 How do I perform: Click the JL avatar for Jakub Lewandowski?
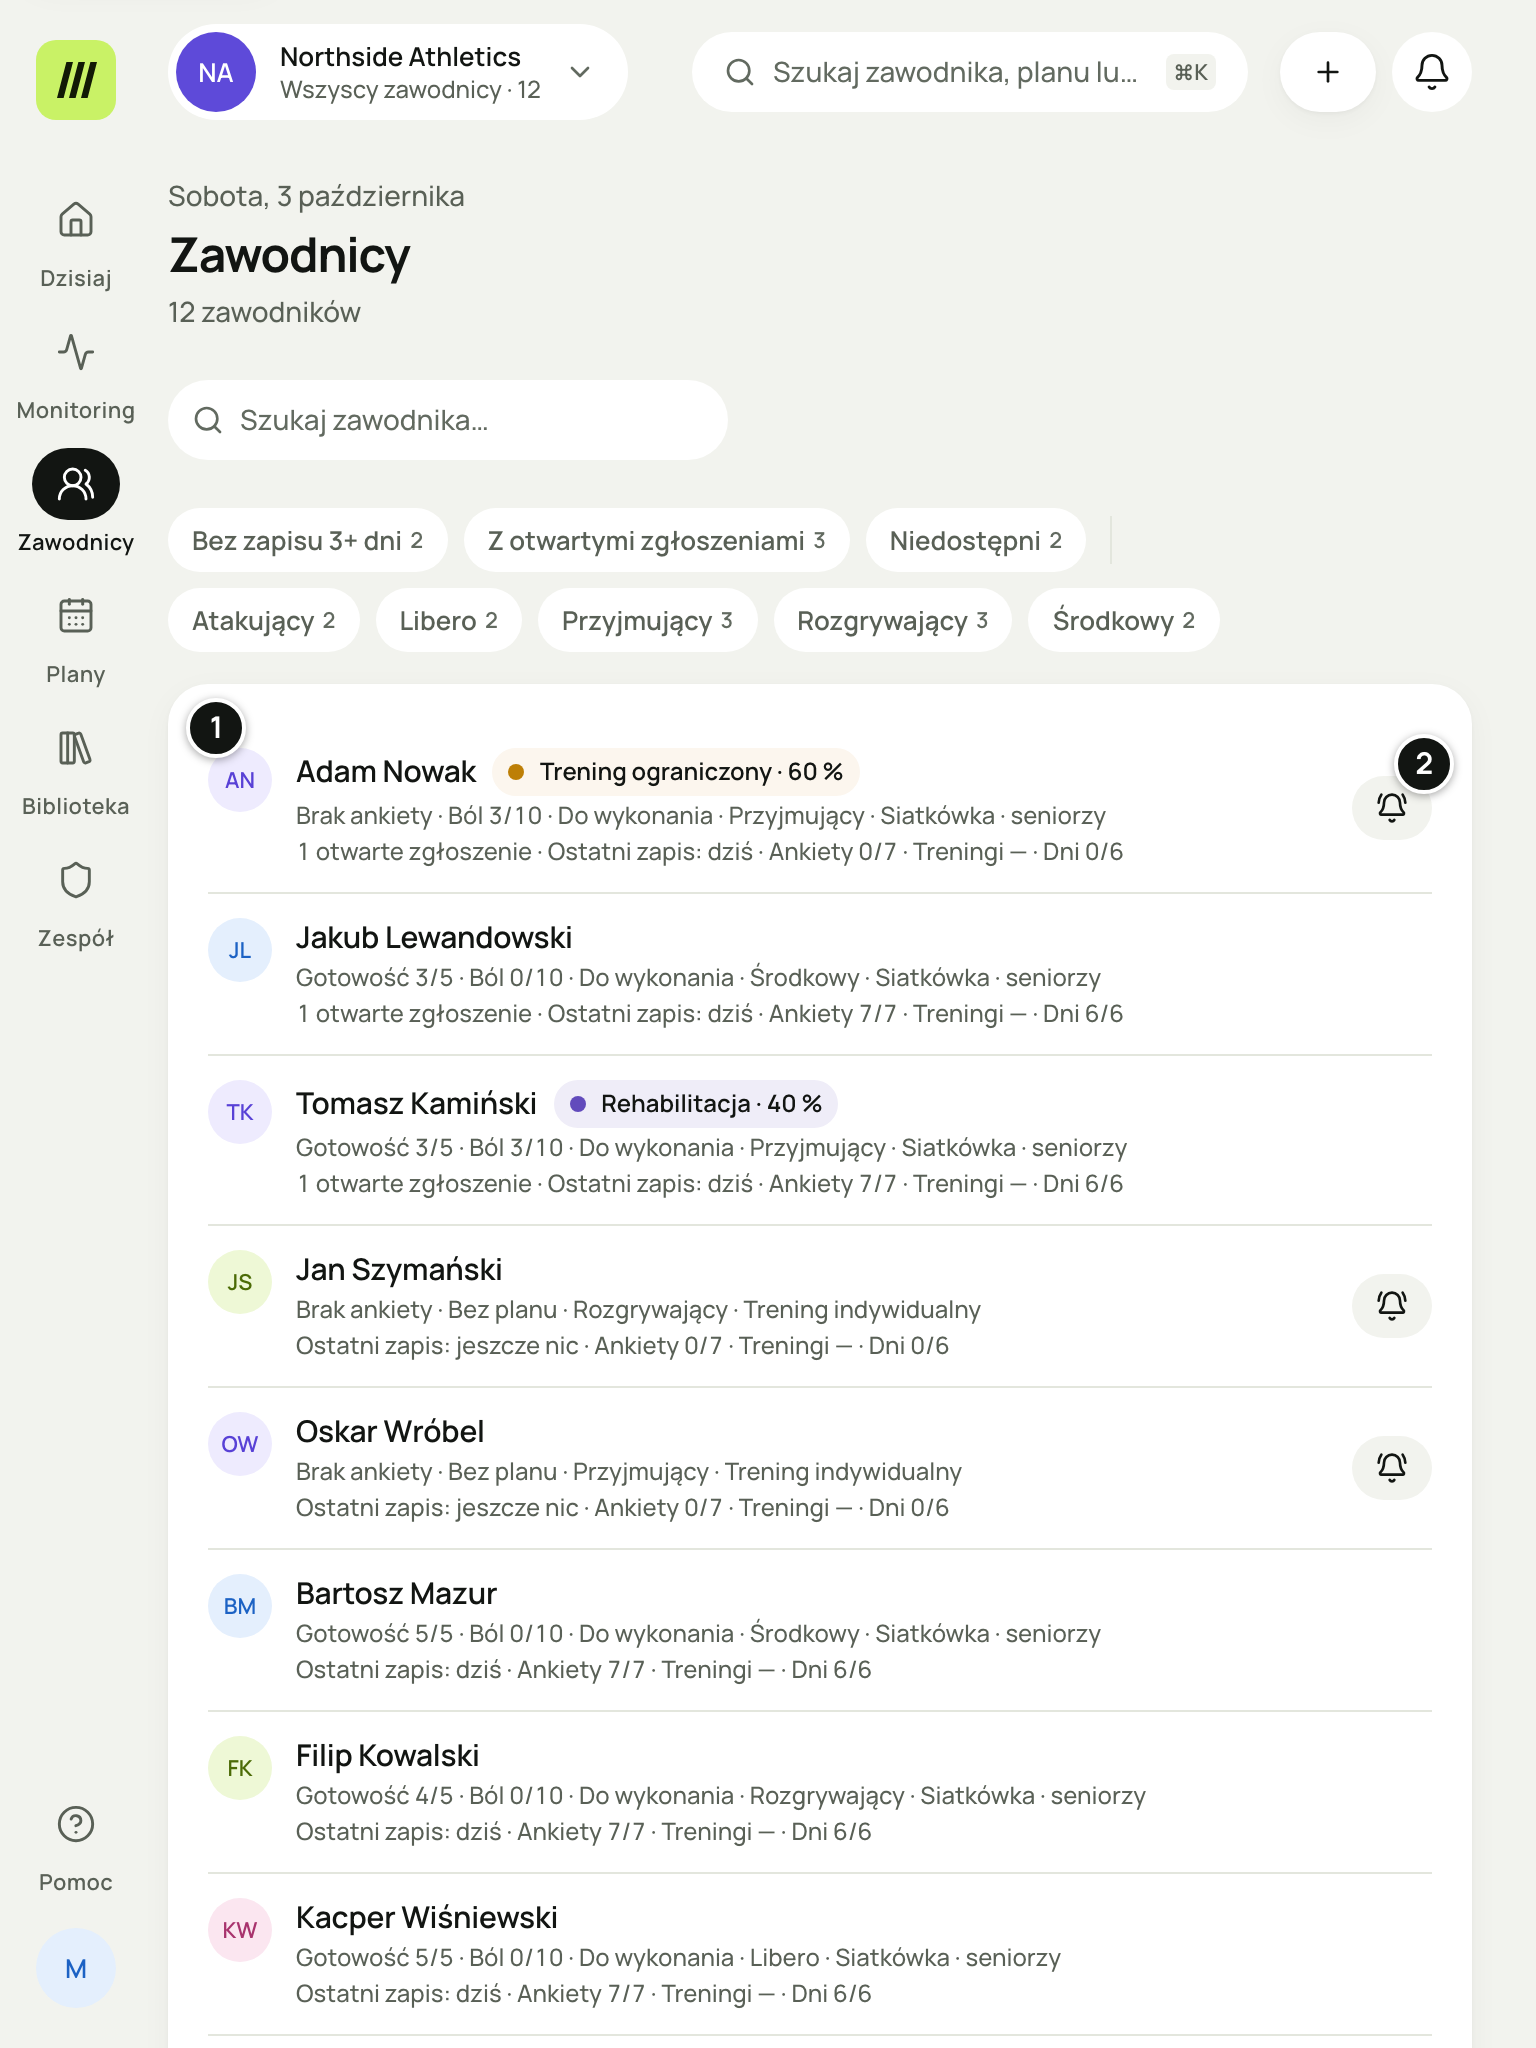coord(240,950)
